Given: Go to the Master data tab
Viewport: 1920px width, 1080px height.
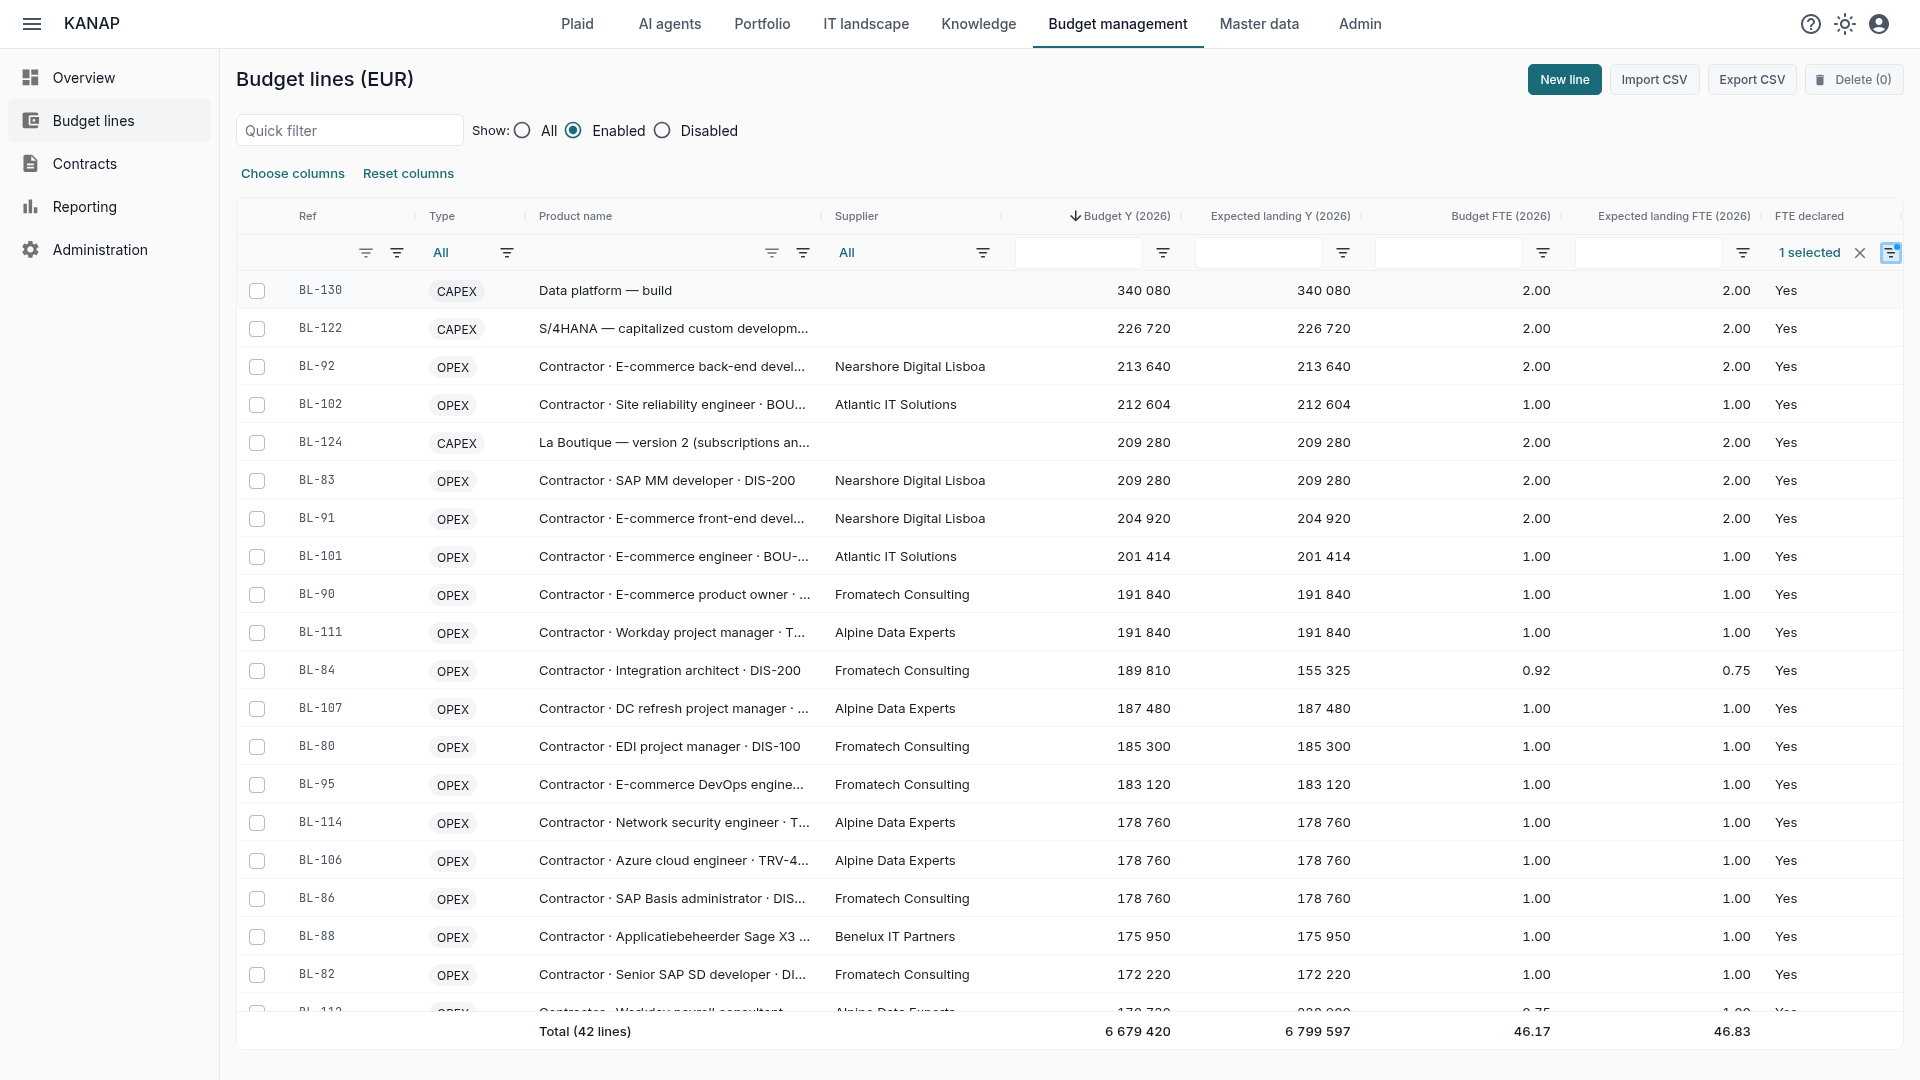Looking at the screenshot, I should coord(1259,24).
